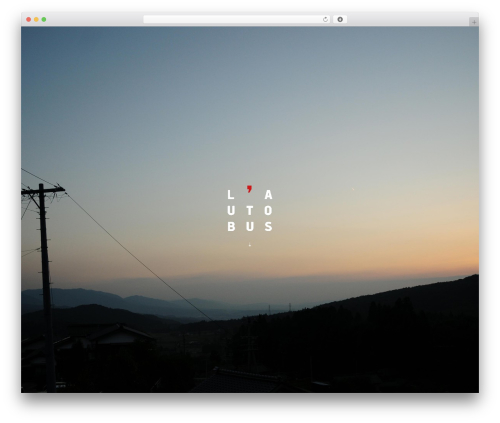The width and height of the screenshot is (500, 423).
Task: Open a new tab with plus button
Action: [x=474, y=22]
